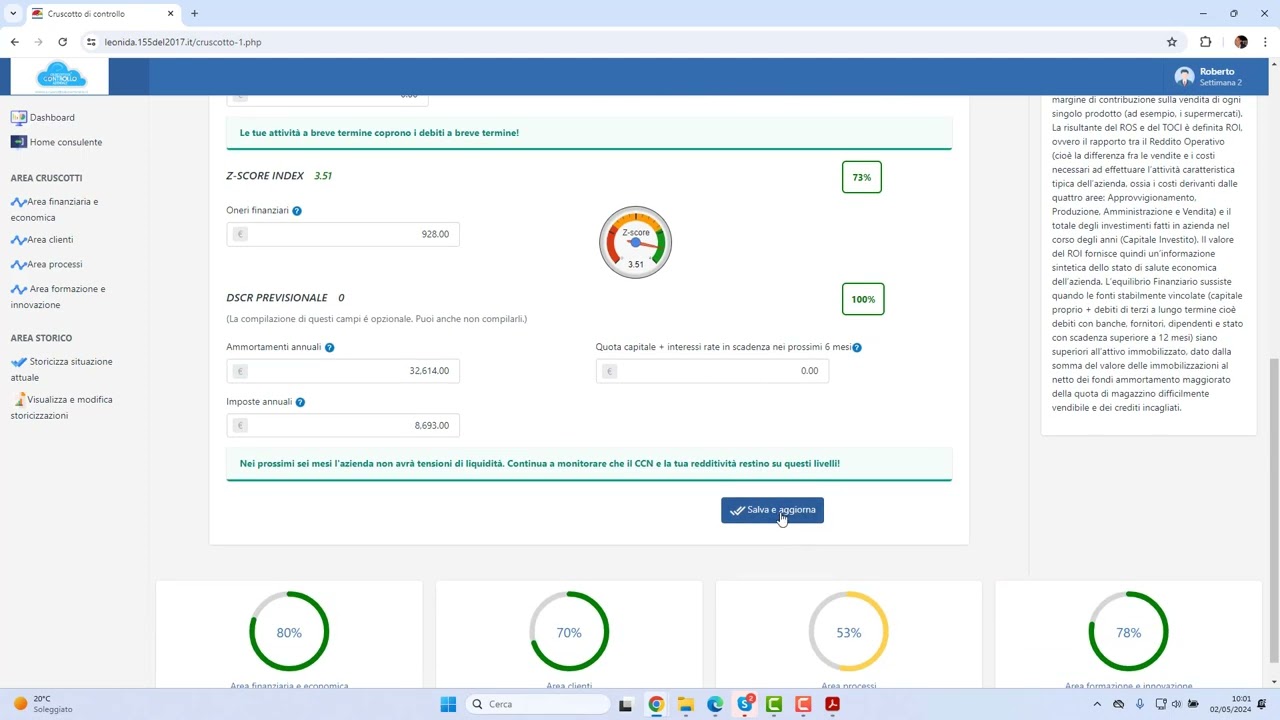Open the tab search dropdown arrow
Screen dimensions: 1280x720
13,14
